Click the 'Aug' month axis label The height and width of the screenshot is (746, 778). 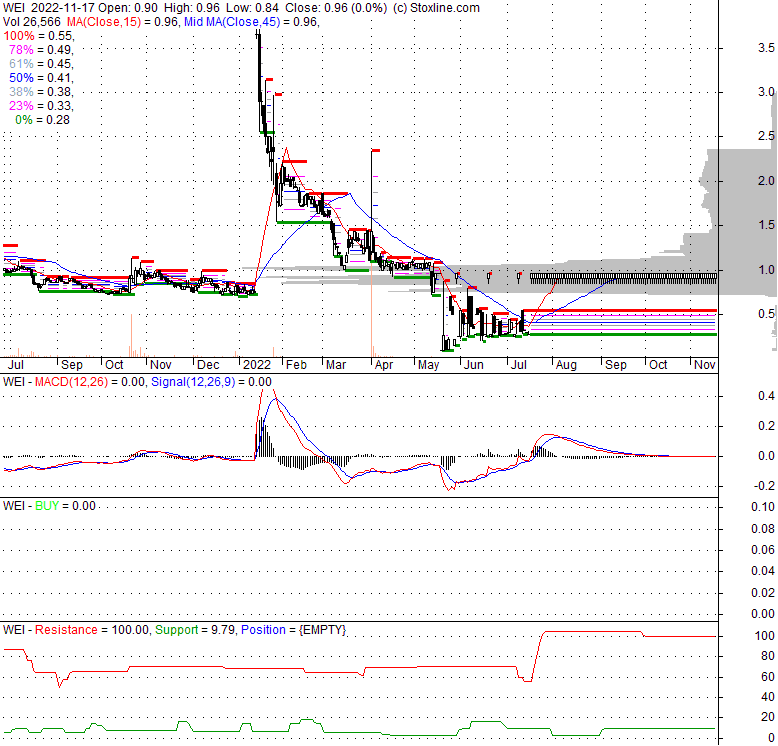(566, 365)
